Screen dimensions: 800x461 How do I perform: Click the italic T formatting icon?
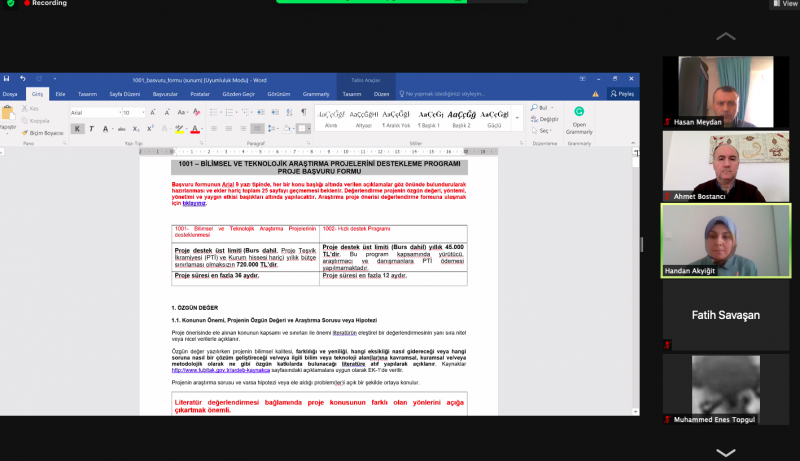point(91,129)
